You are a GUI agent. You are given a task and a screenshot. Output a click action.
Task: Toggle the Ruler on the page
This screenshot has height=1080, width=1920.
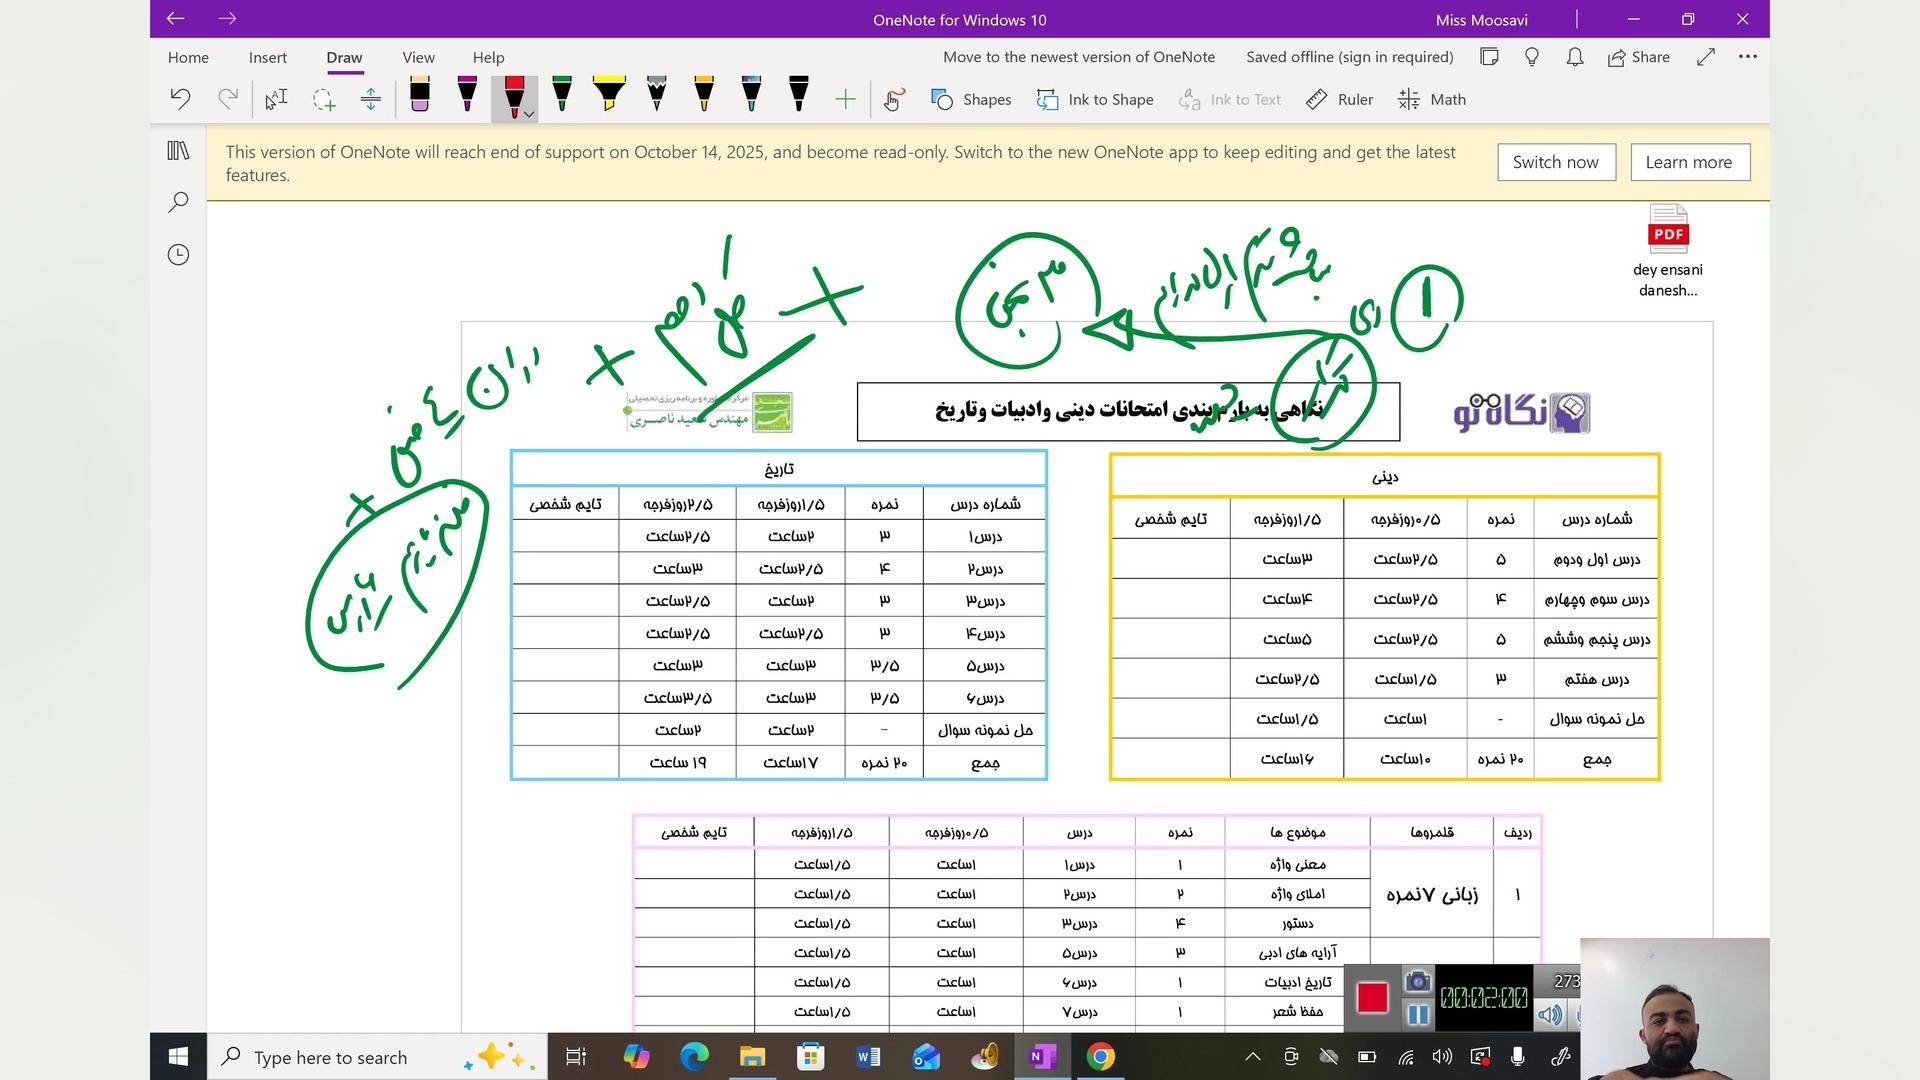click(1339, 99)
